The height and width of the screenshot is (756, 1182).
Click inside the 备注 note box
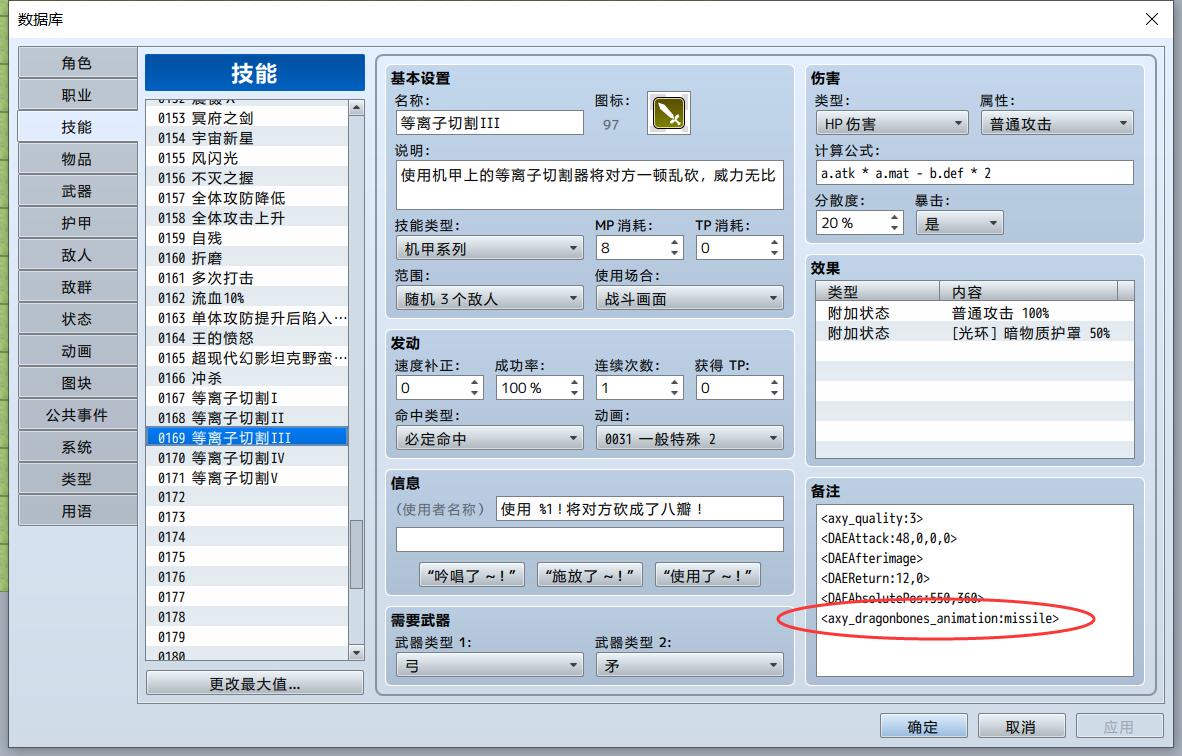(x=975, y=590)
